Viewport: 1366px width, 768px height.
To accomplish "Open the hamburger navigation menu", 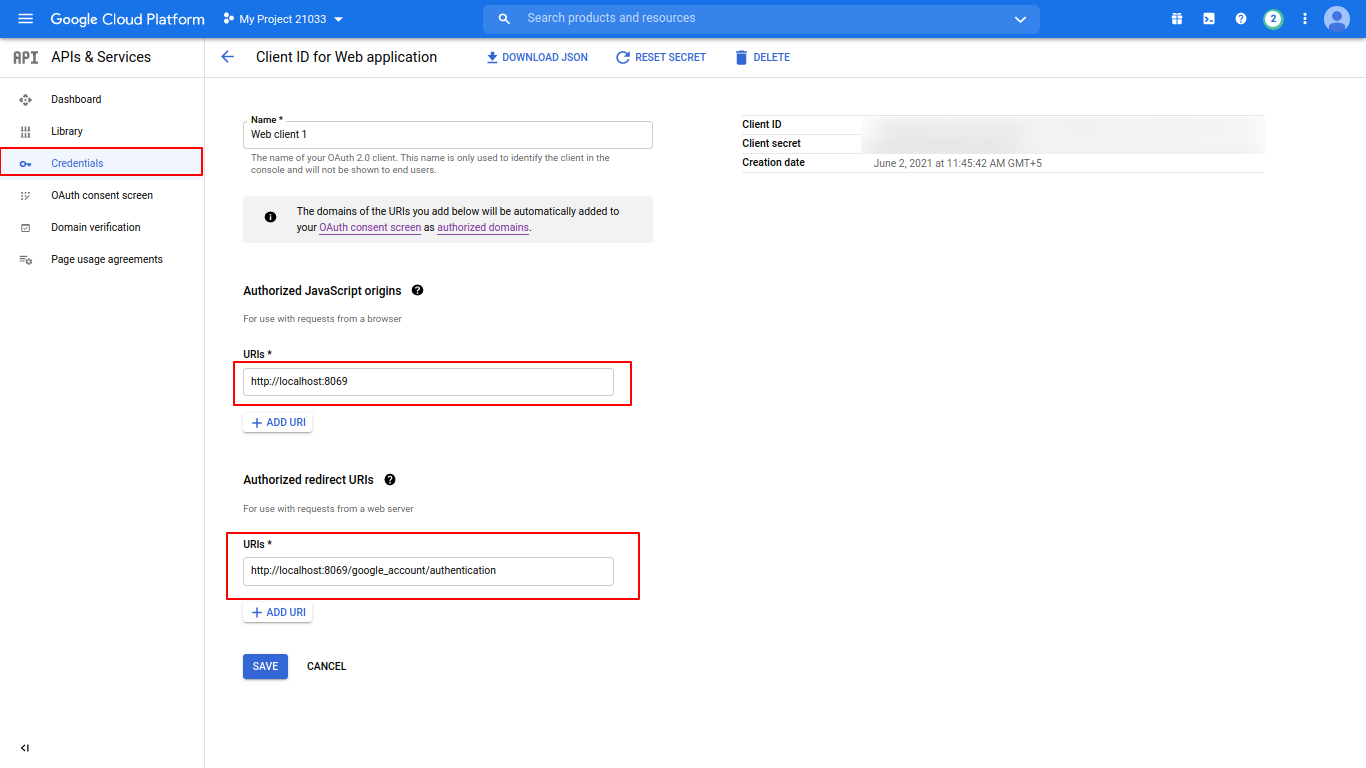I will pos(26,19).
